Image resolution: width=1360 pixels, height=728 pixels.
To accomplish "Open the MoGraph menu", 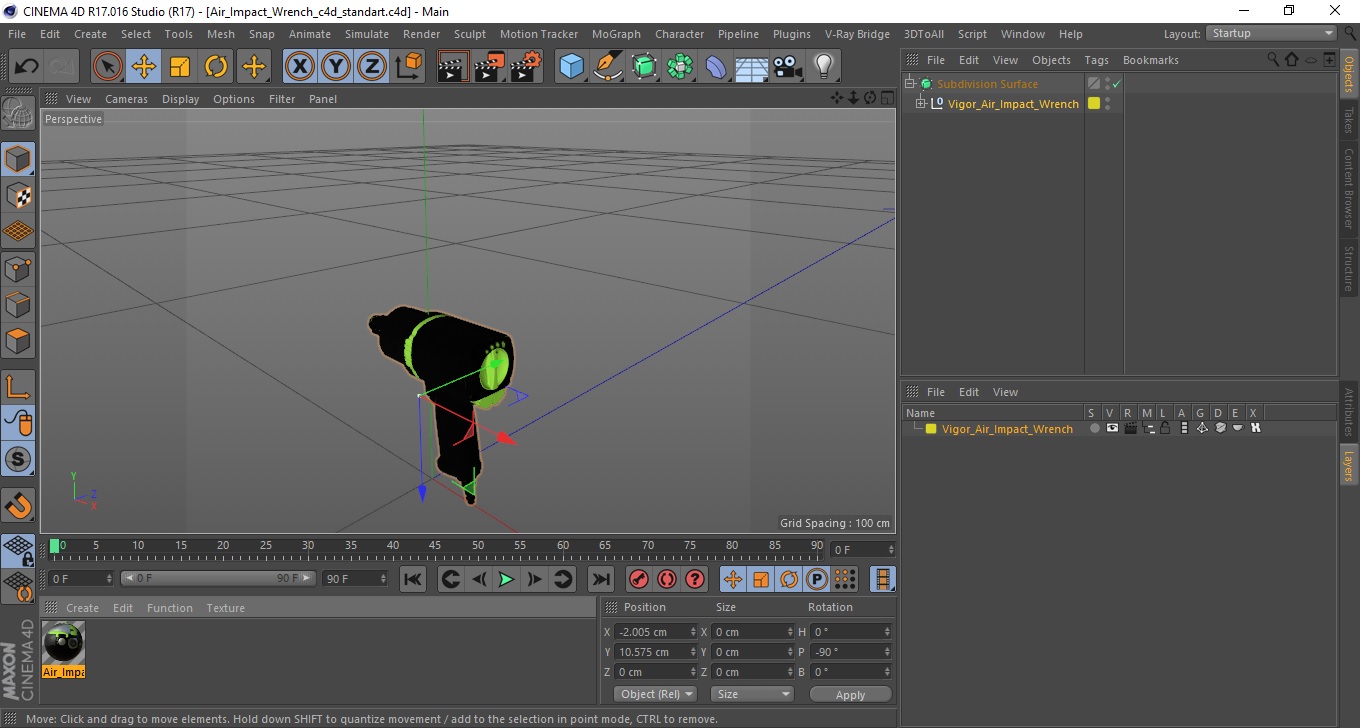I will [616, 34].
